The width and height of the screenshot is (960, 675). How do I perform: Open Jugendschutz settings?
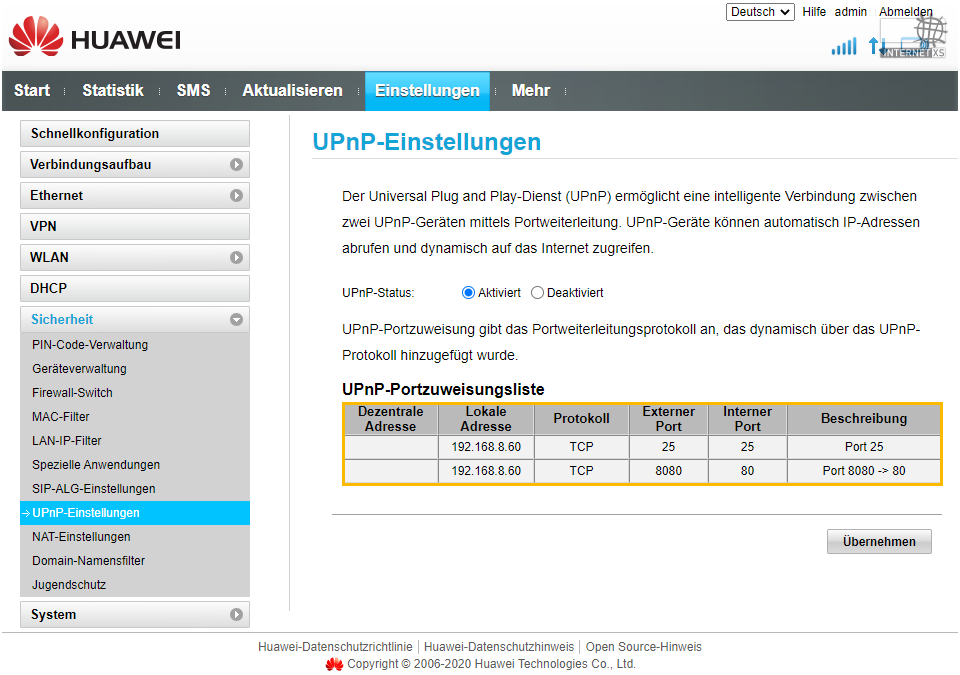pyautogui.click(x=69, y=584)
